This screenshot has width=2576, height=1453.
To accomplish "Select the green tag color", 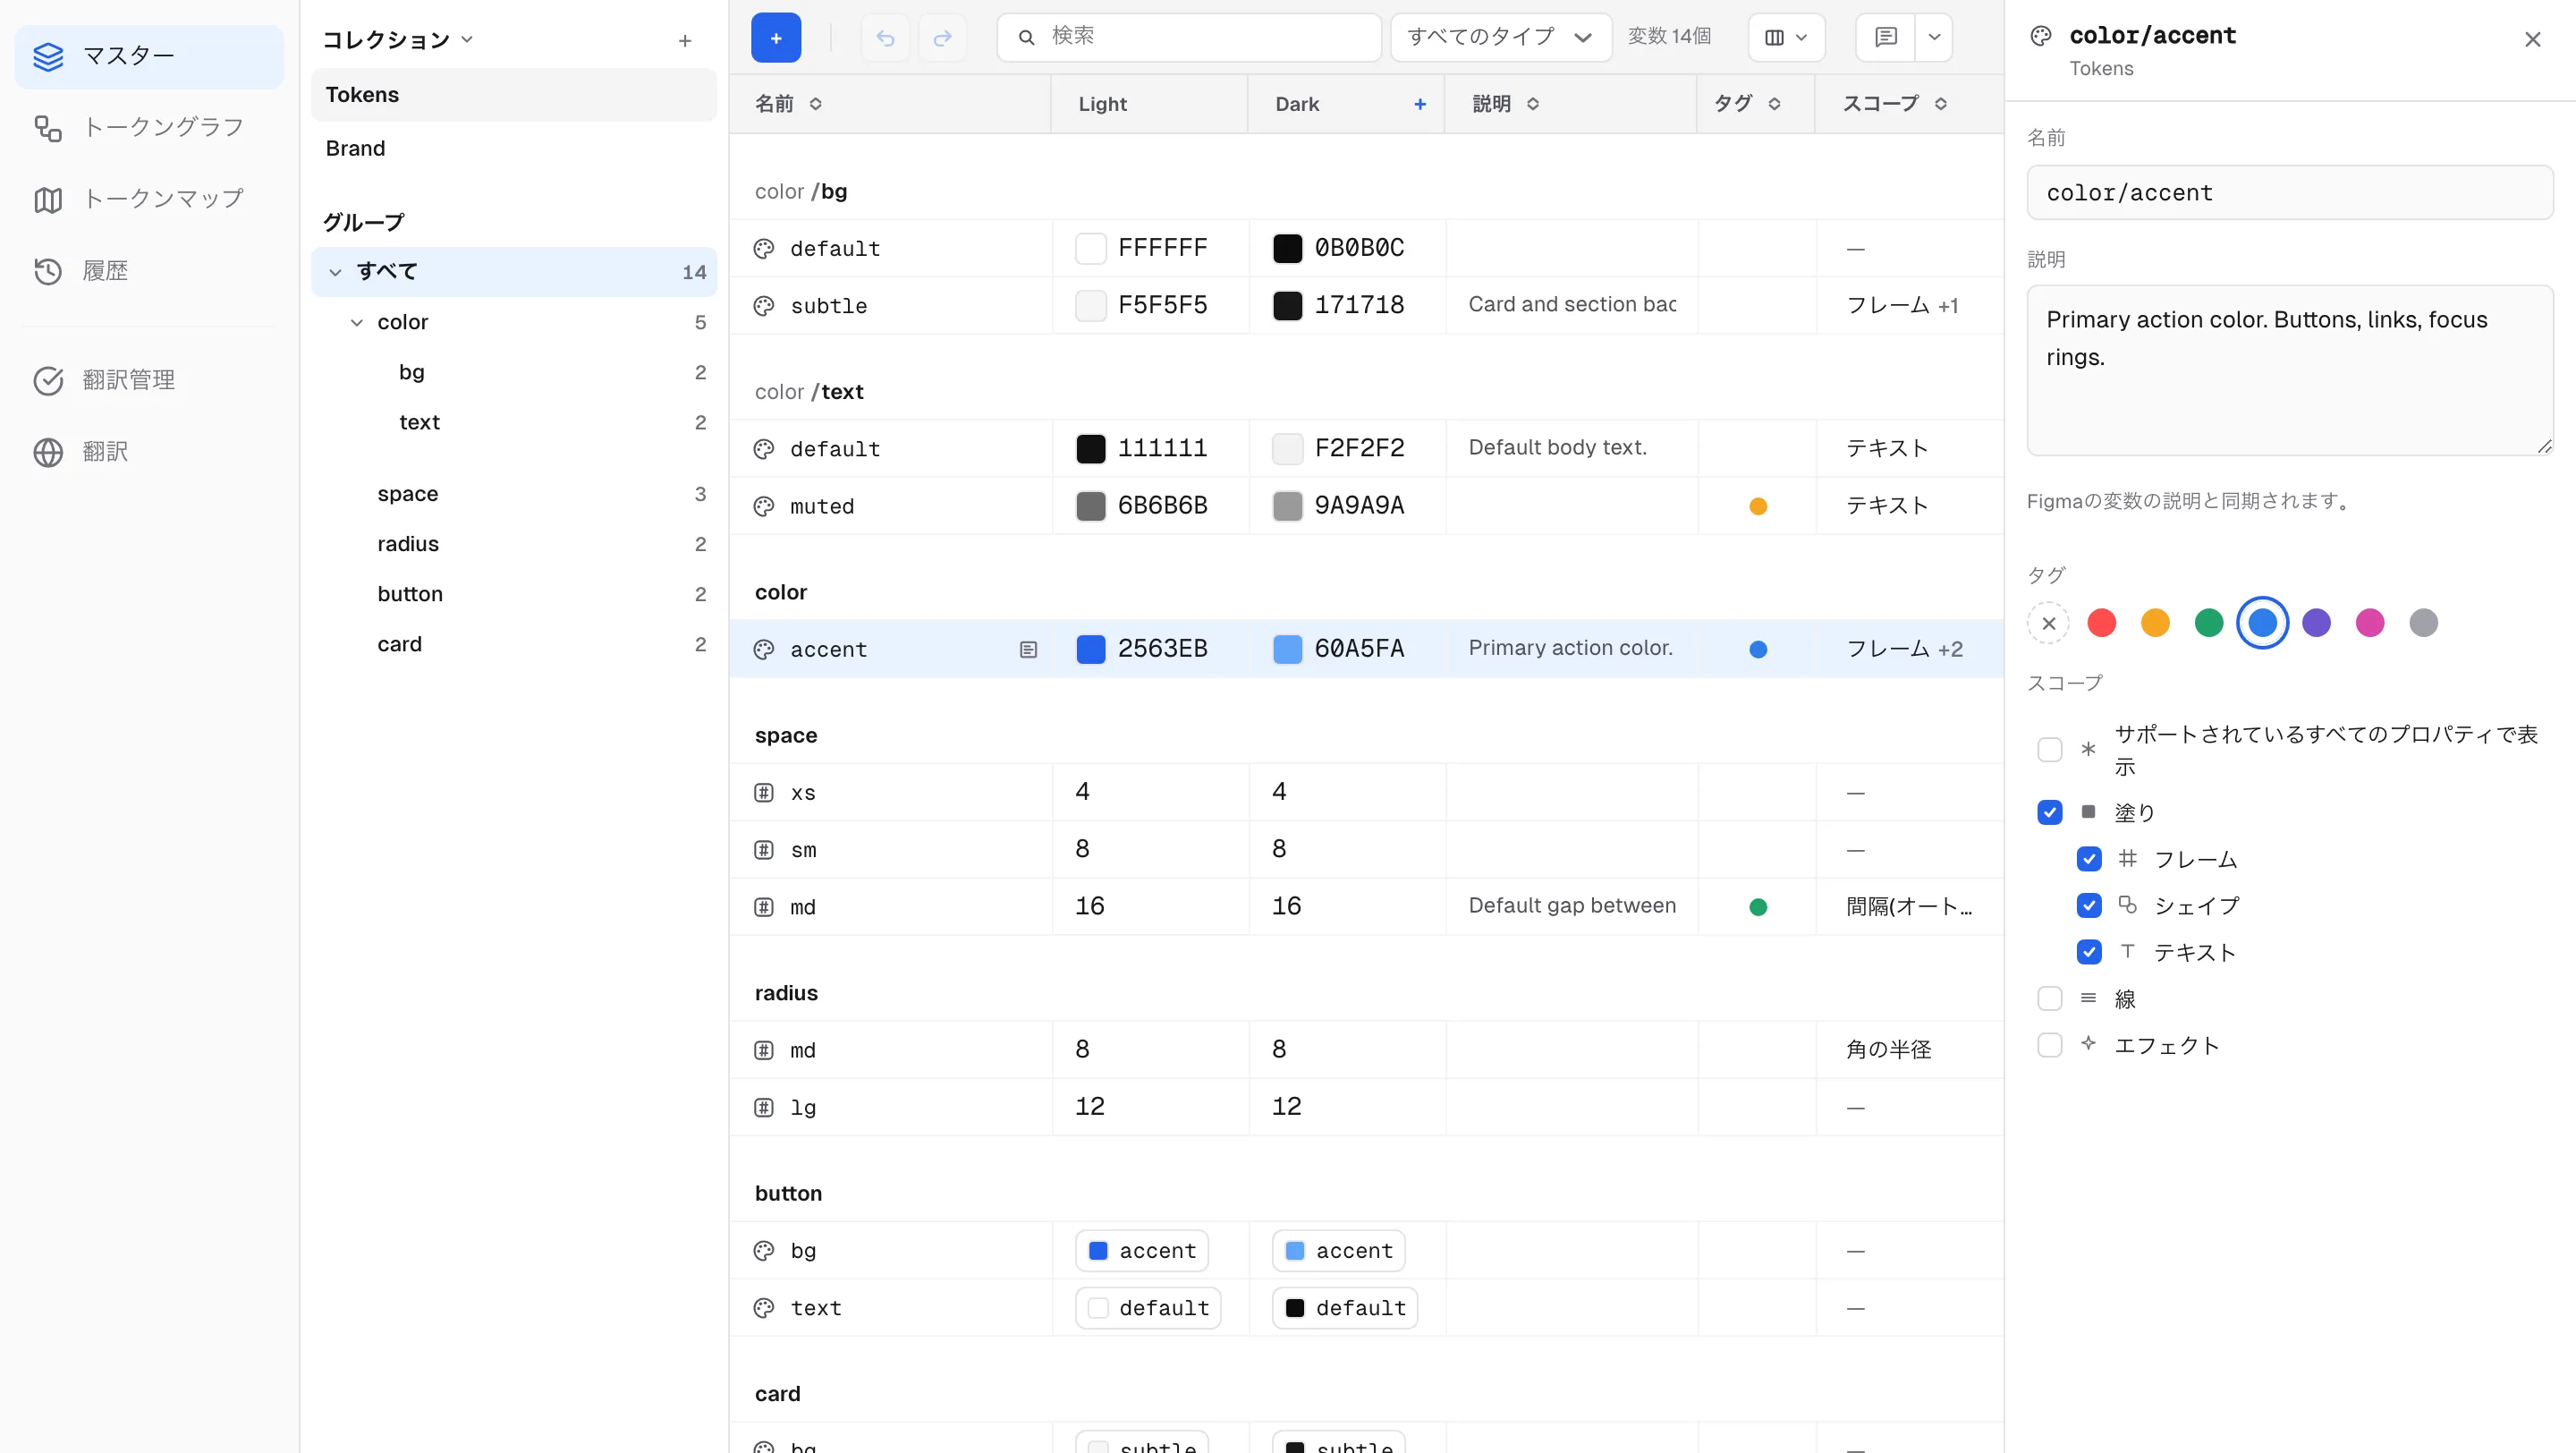I will click(2209, 623).
